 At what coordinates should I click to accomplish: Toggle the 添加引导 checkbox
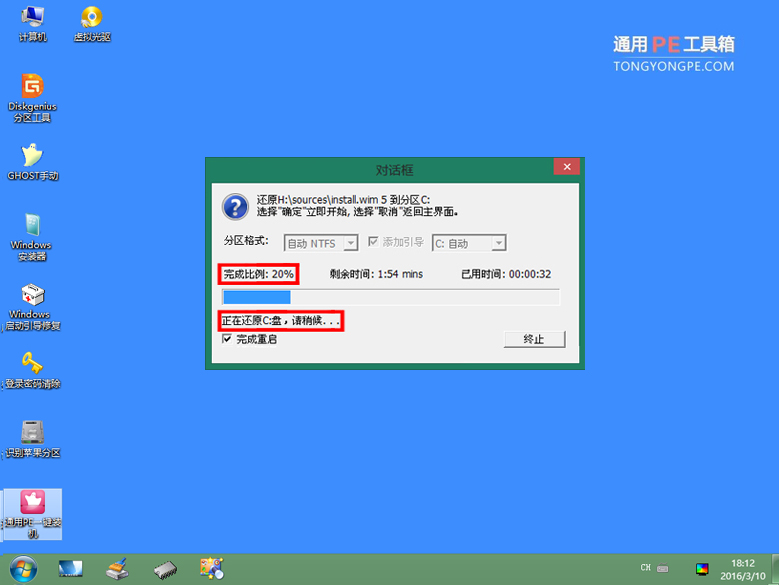(373, 241)
